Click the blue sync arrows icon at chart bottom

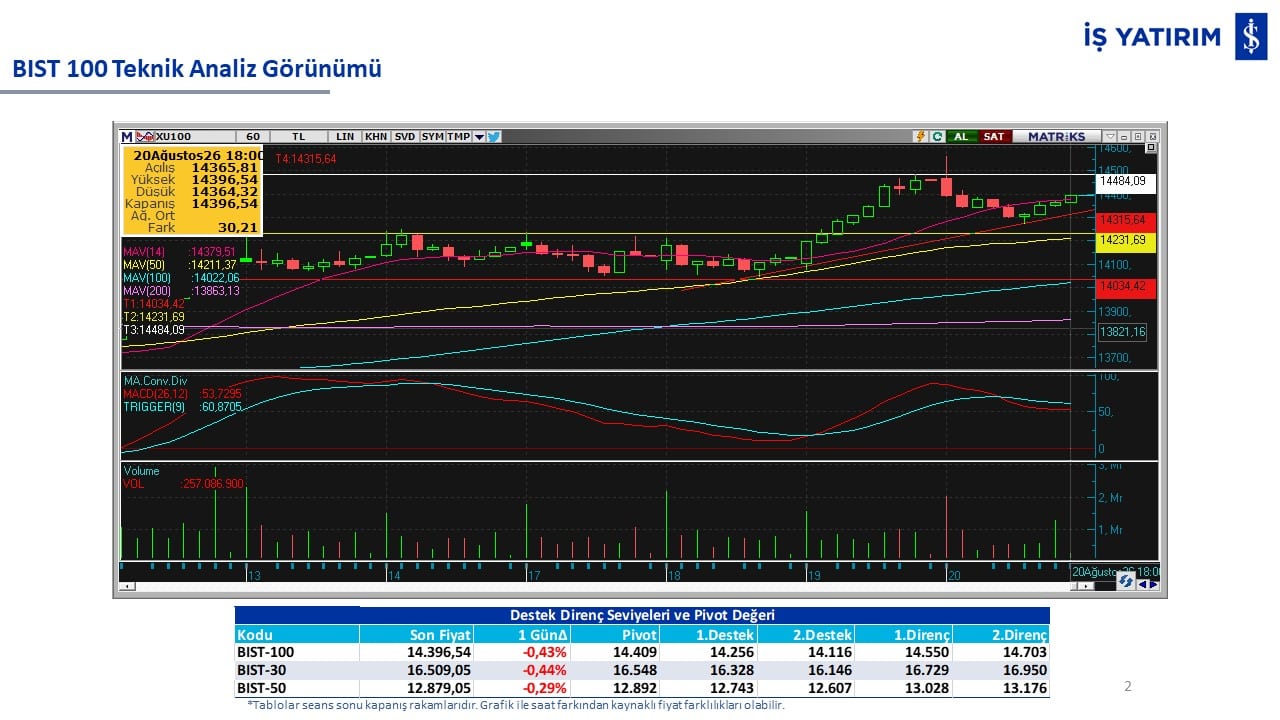tap(1126, 580)
